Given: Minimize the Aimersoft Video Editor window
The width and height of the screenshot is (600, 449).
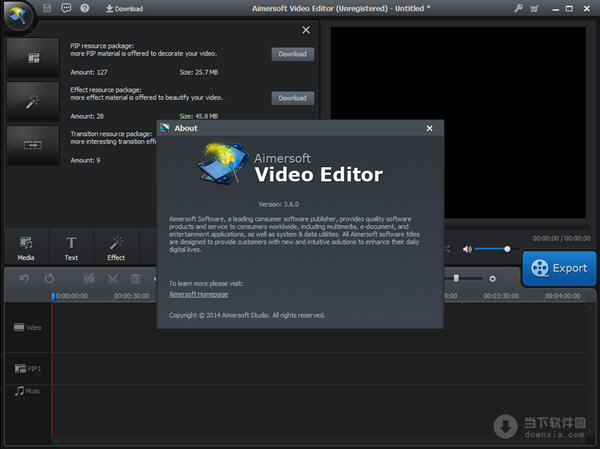Looking at the screenshot, I should [x=555, y=8].
